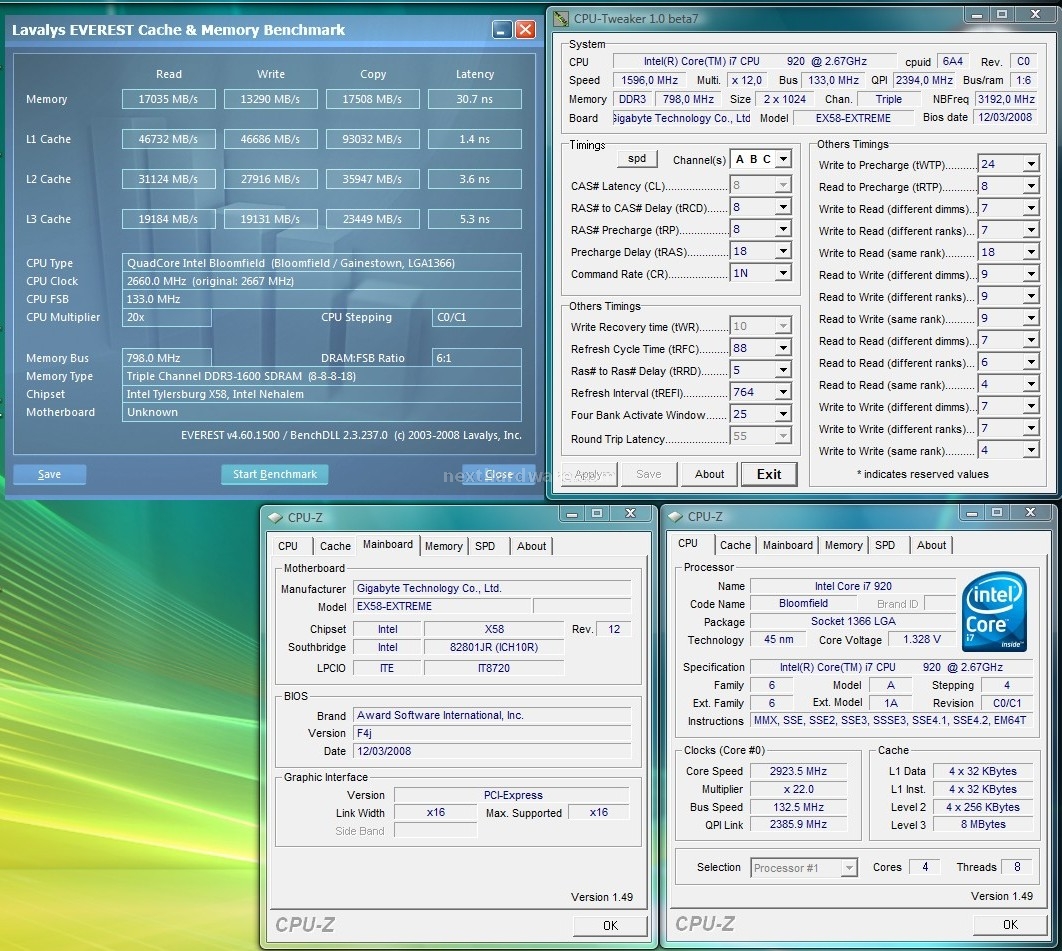Open the Write to Precharge (tWTP) dropdown
The width and height of the screenshot is (1062, 951).
pos(1031,164)
